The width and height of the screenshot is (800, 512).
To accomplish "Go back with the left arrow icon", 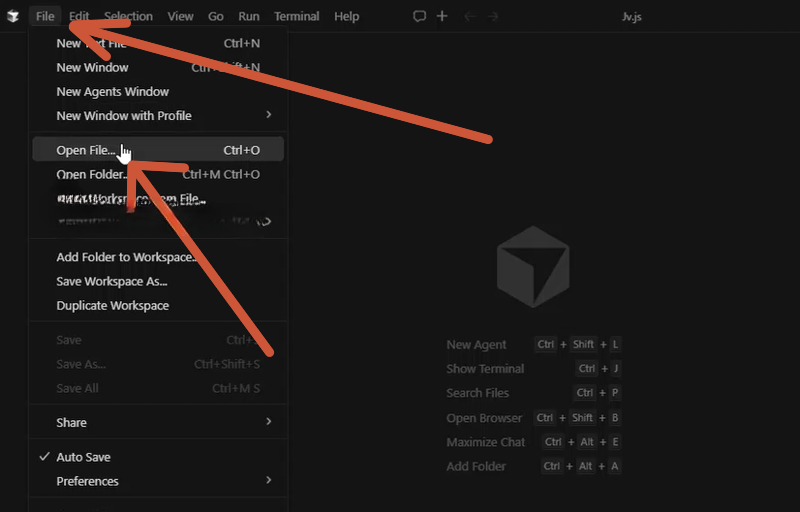I will click(x=470, y=16).
